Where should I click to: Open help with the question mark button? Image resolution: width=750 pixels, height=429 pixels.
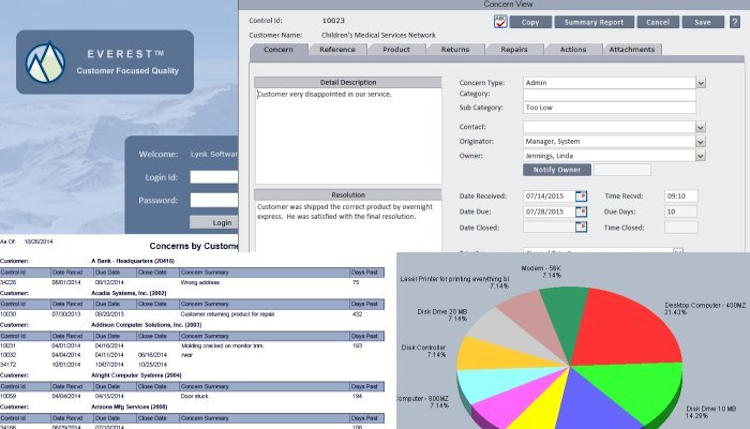point(735,22)
